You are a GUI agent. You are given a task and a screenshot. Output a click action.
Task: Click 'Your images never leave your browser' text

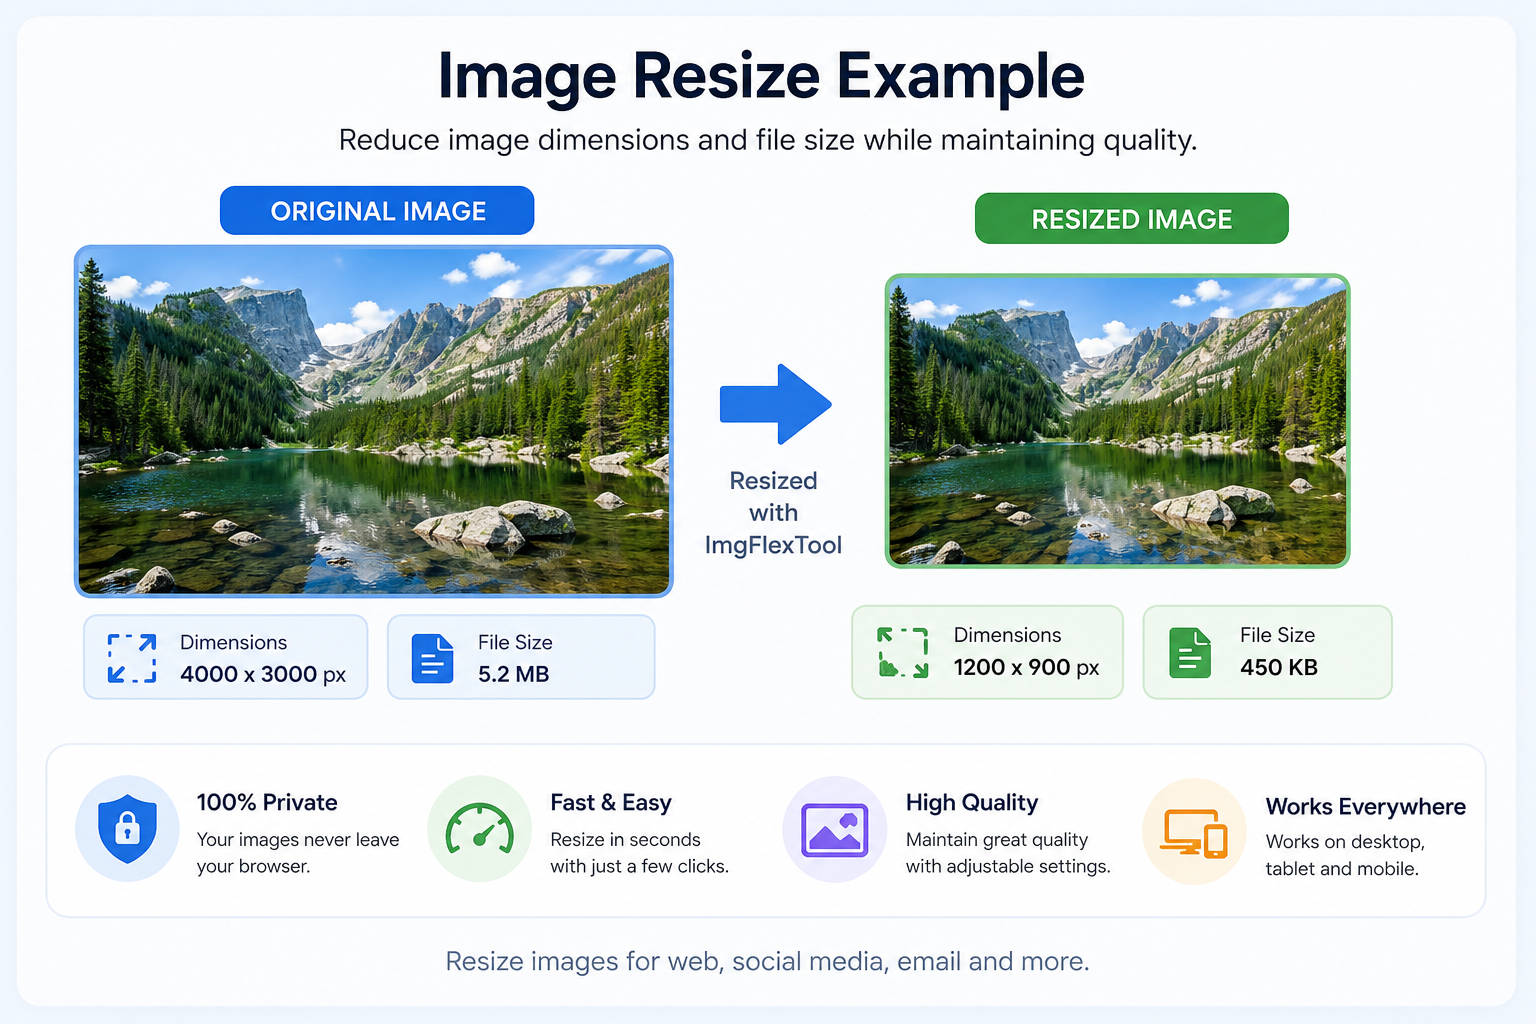click(298, 853)
